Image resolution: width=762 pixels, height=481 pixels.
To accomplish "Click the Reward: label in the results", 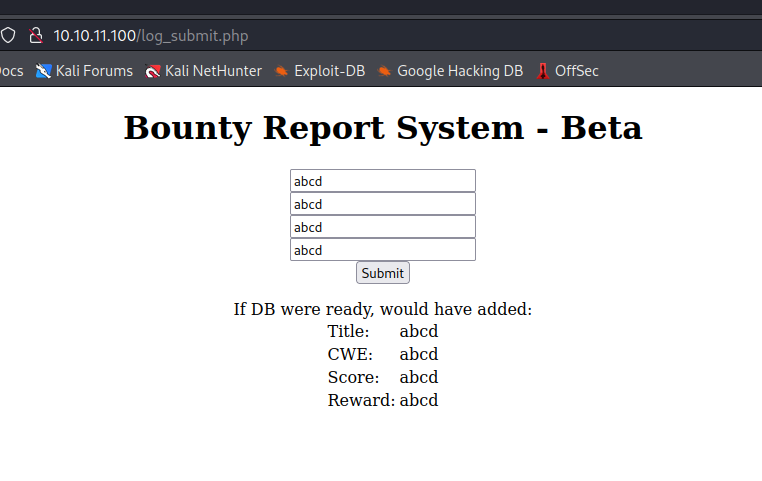I will [x=360, y=401].
